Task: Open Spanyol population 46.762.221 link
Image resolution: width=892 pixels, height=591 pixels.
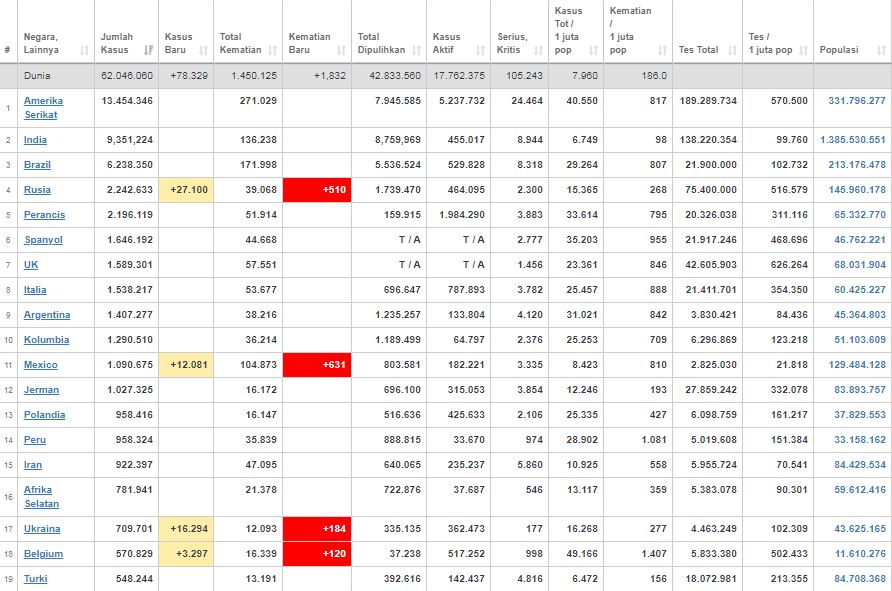Action: (860, 240)
